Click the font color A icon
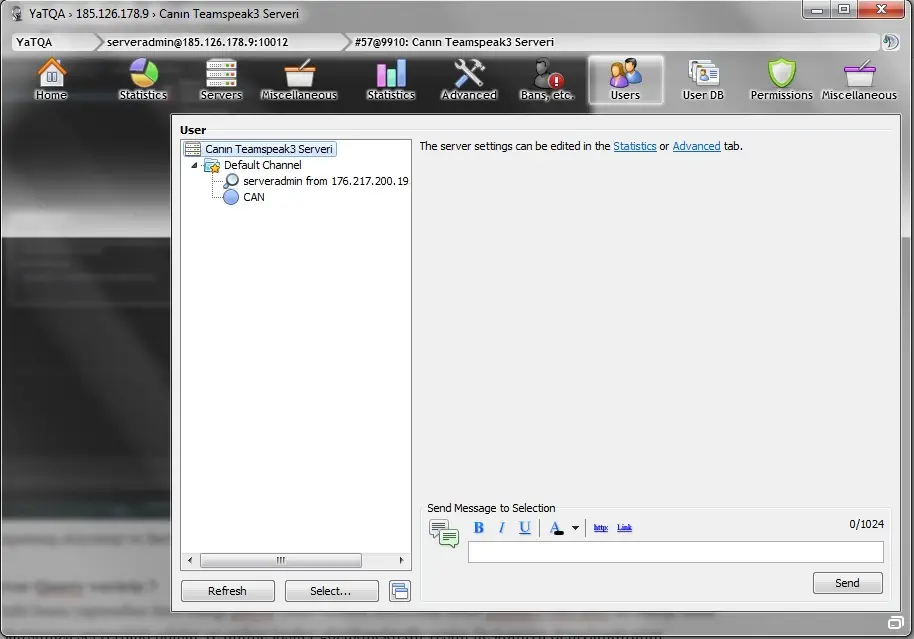Screen dimensions: 914x639 [556, 528]
